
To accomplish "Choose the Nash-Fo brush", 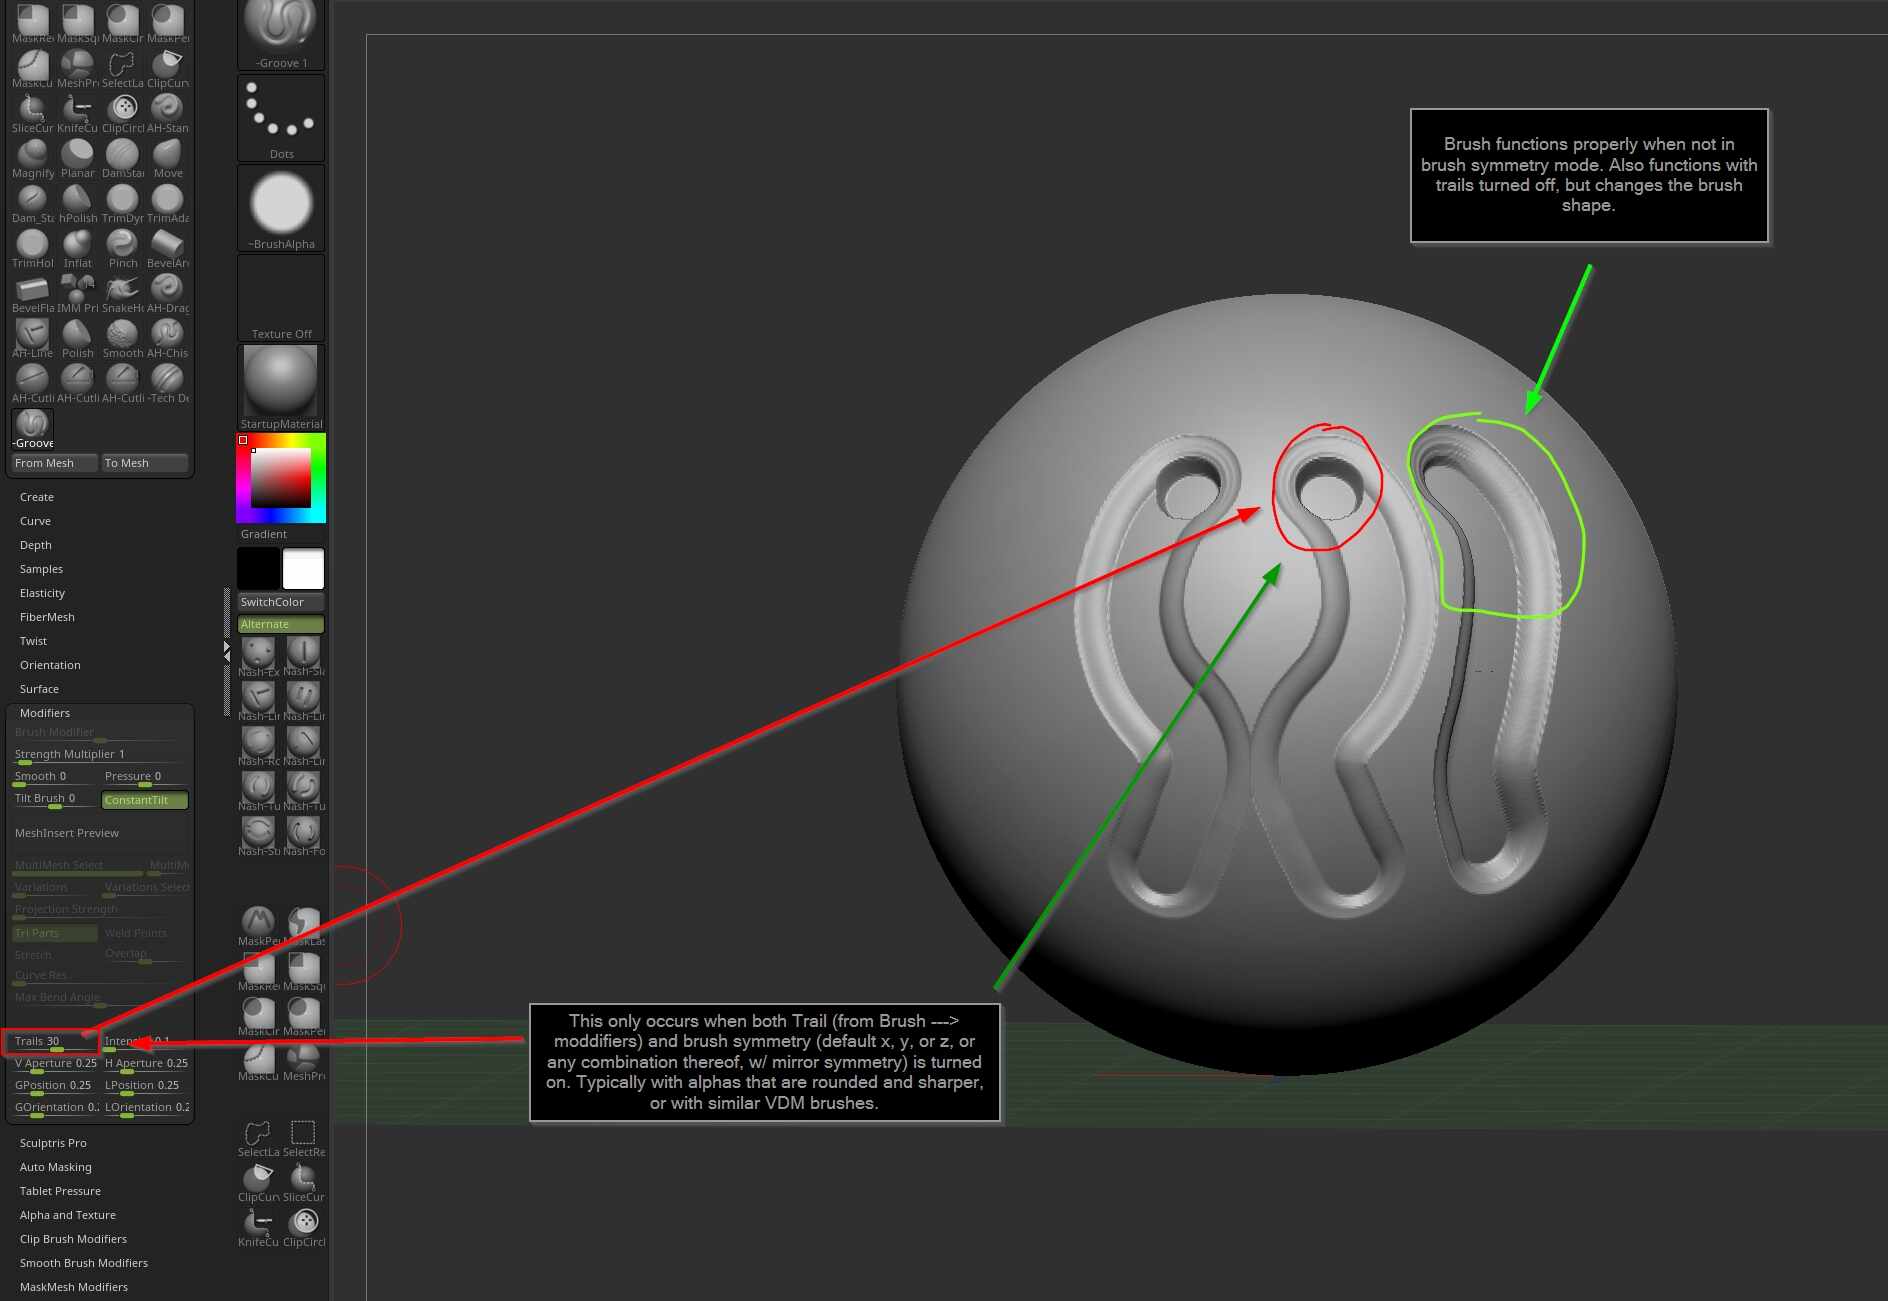I will tap(303, 836).
